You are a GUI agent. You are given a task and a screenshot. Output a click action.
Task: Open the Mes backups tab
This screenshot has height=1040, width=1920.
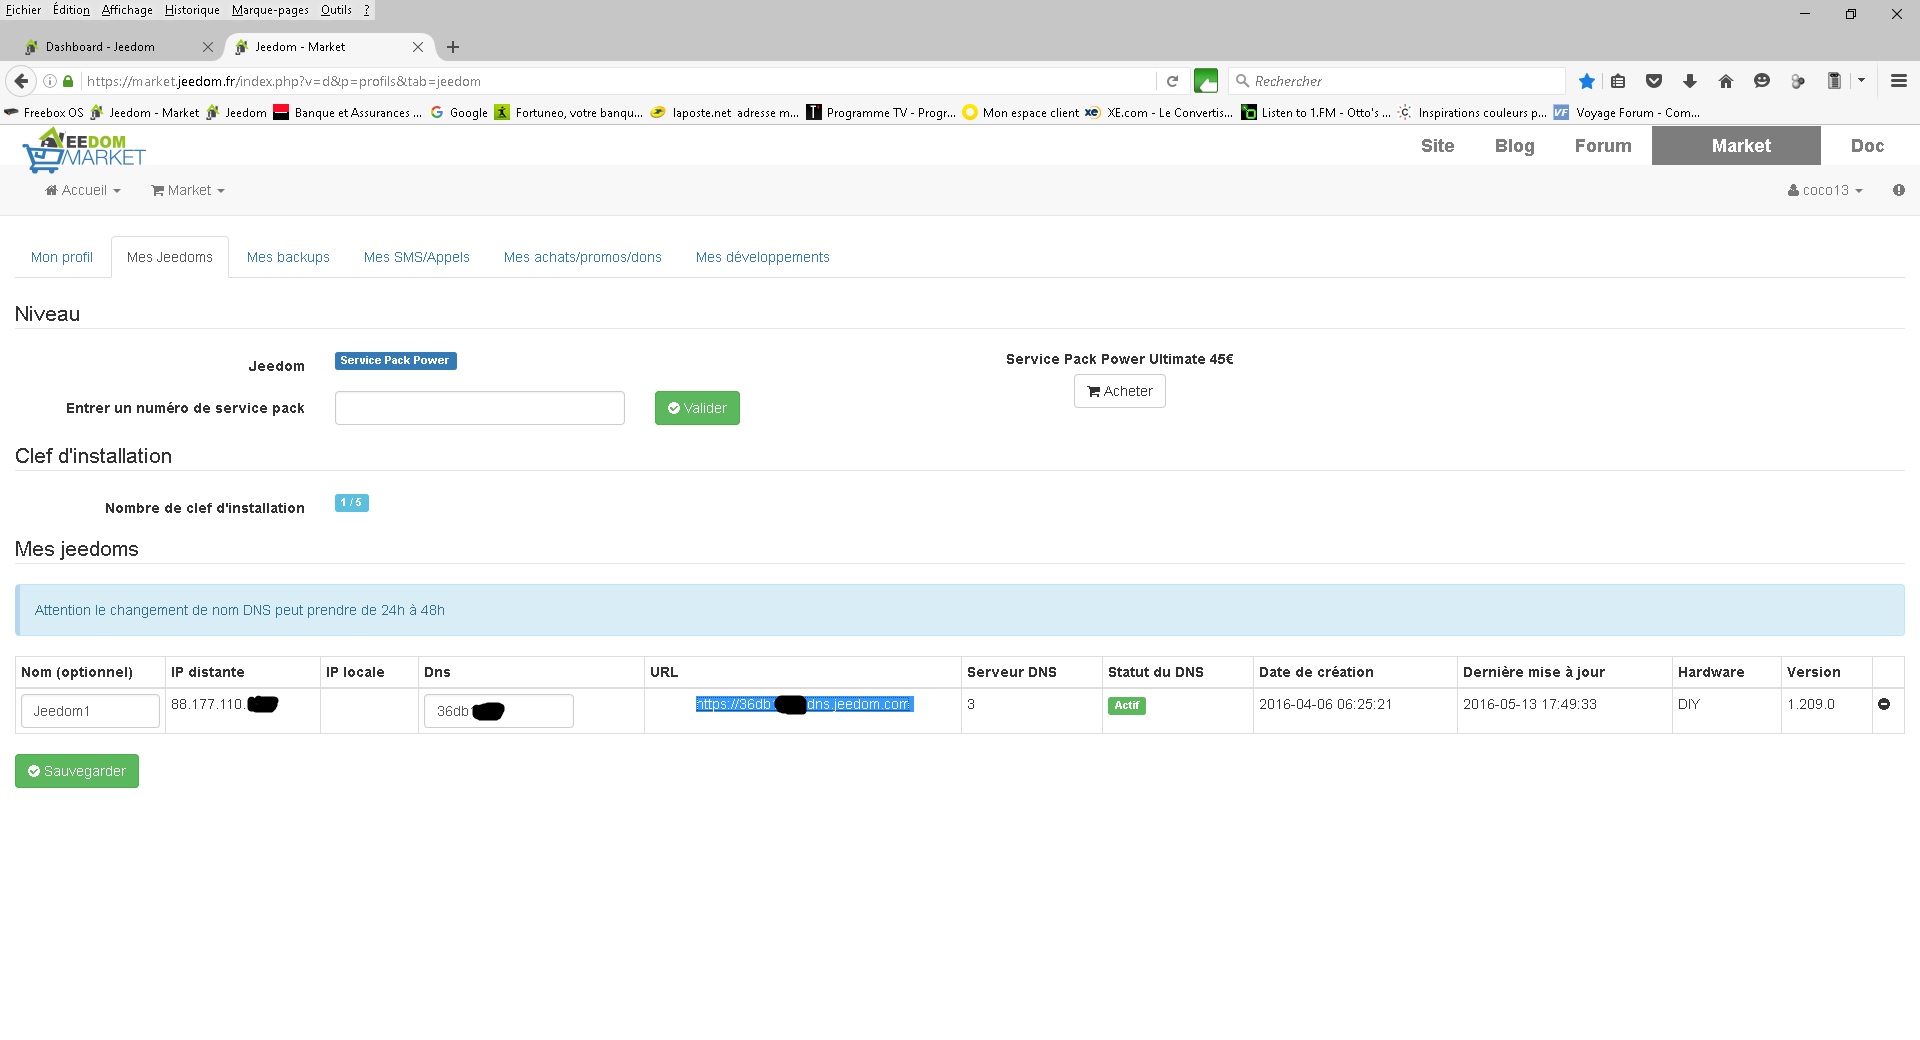288,257
